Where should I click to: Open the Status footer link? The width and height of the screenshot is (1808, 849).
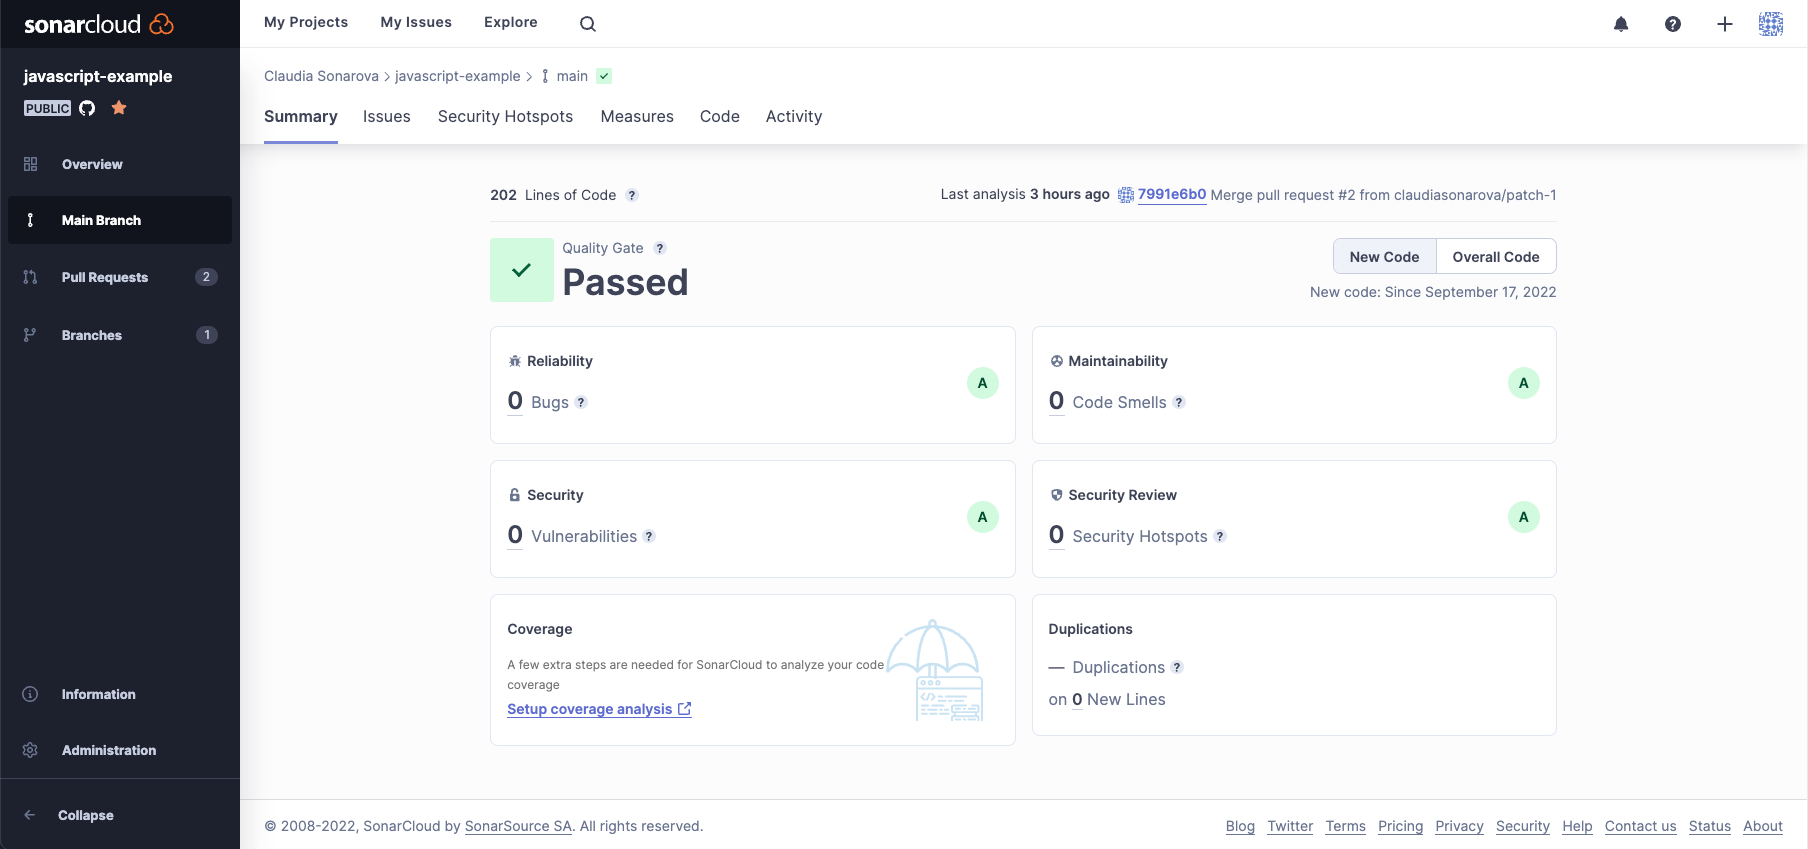(x=1710, y=826)
